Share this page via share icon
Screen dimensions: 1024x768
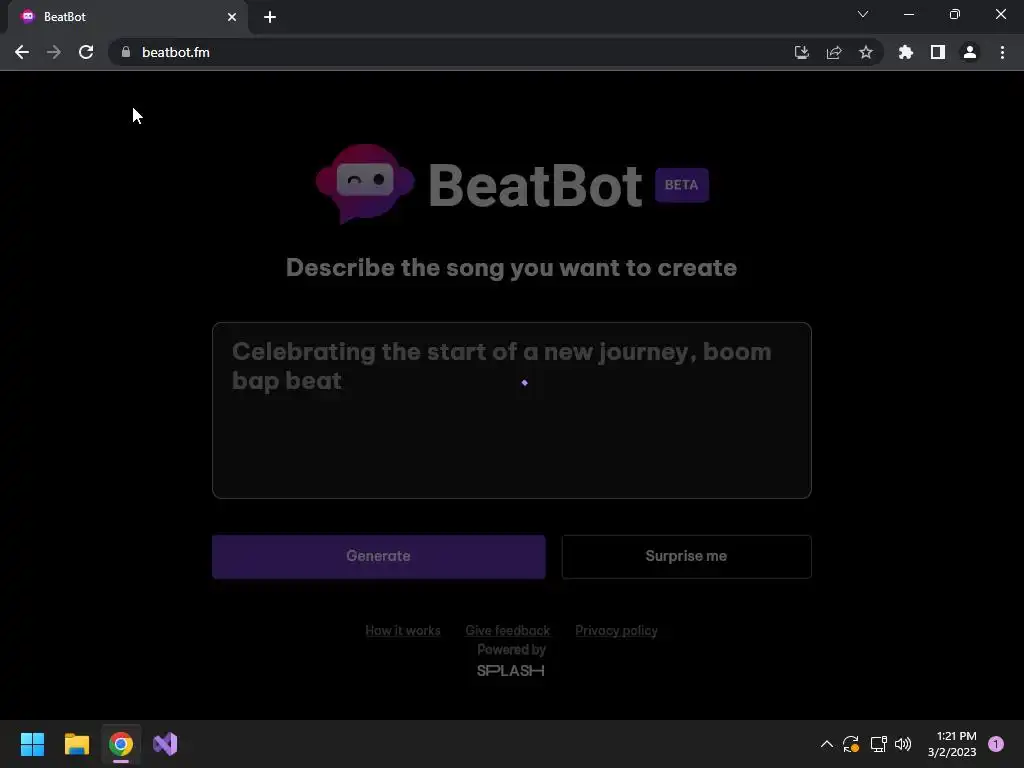pyautogui.click(x=834, y=52)
